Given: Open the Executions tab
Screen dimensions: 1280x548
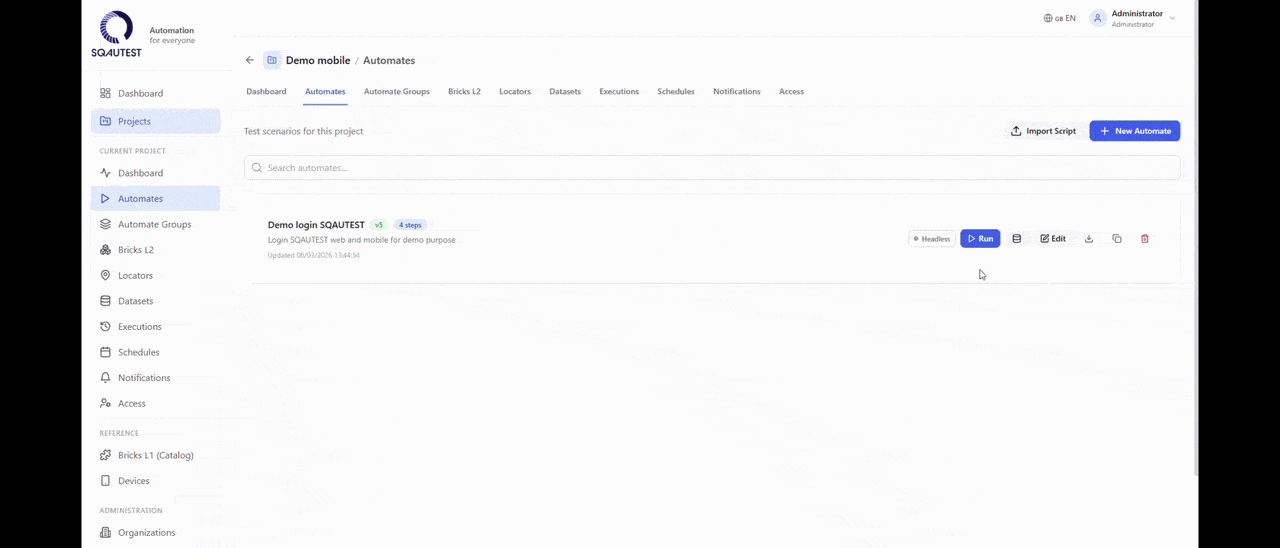Looking at the screenshot, I should point(619,91).
